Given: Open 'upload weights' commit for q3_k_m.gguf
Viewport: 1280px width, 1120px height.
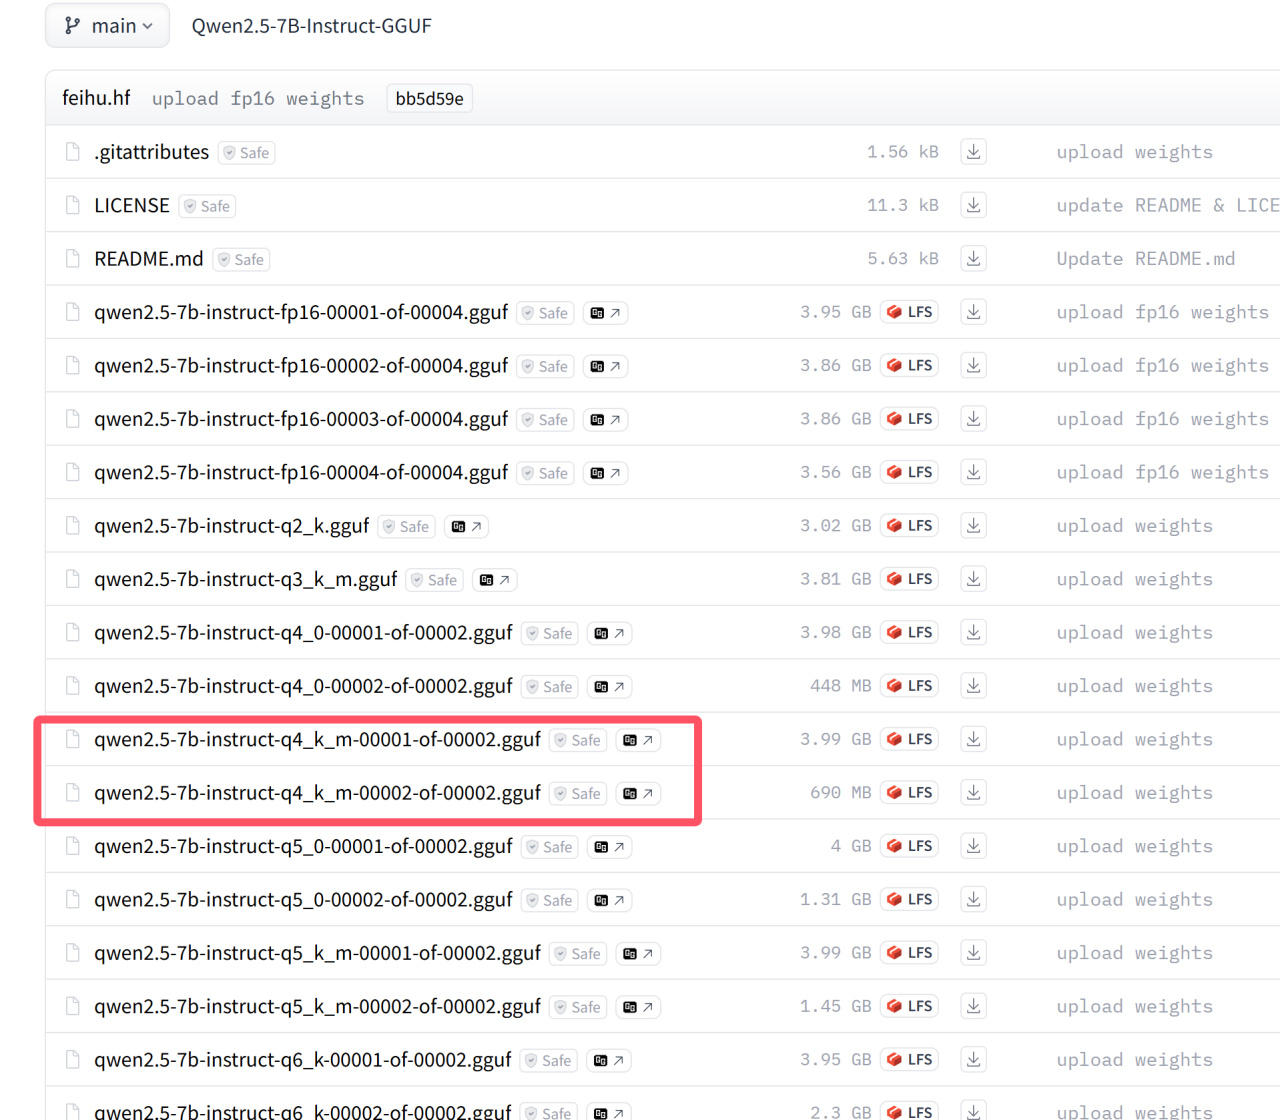Looking at the screenshot, I should point(1134,579).
